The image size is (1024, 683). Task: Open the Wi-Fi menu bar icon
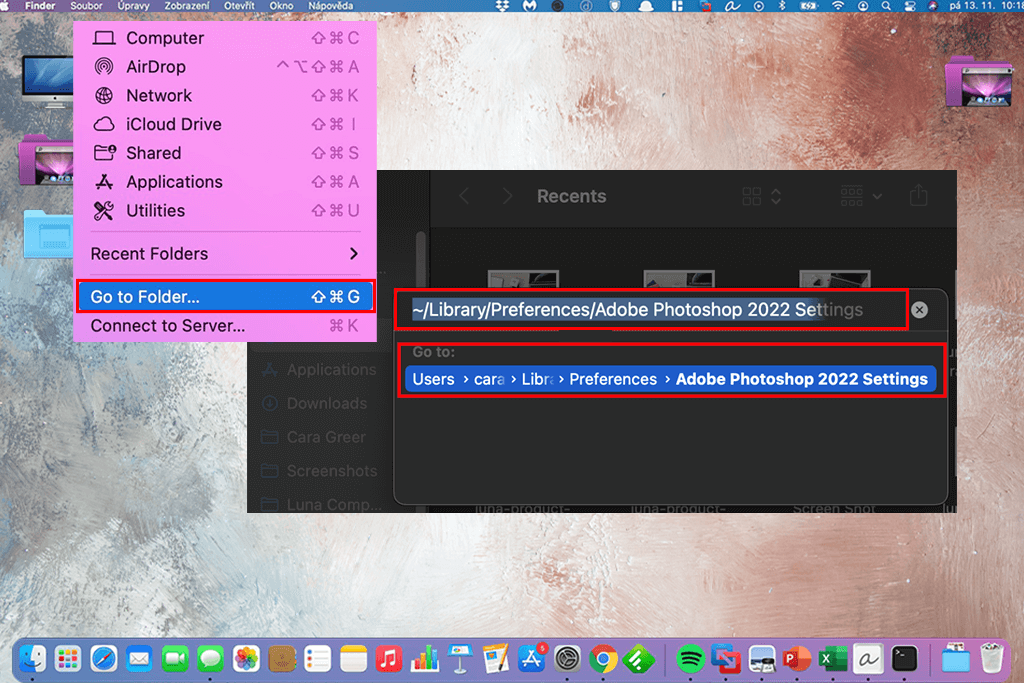coord(838,6)
